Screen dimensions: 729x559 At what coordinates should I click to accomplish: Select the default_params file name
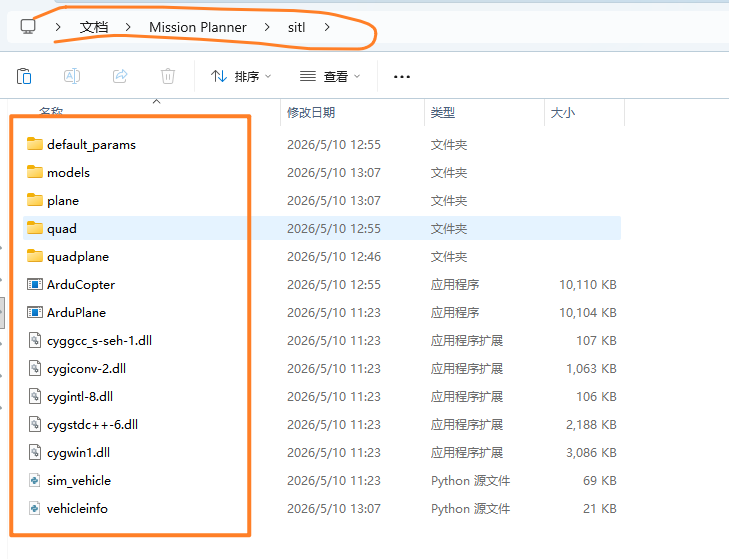tap(91, 145)
